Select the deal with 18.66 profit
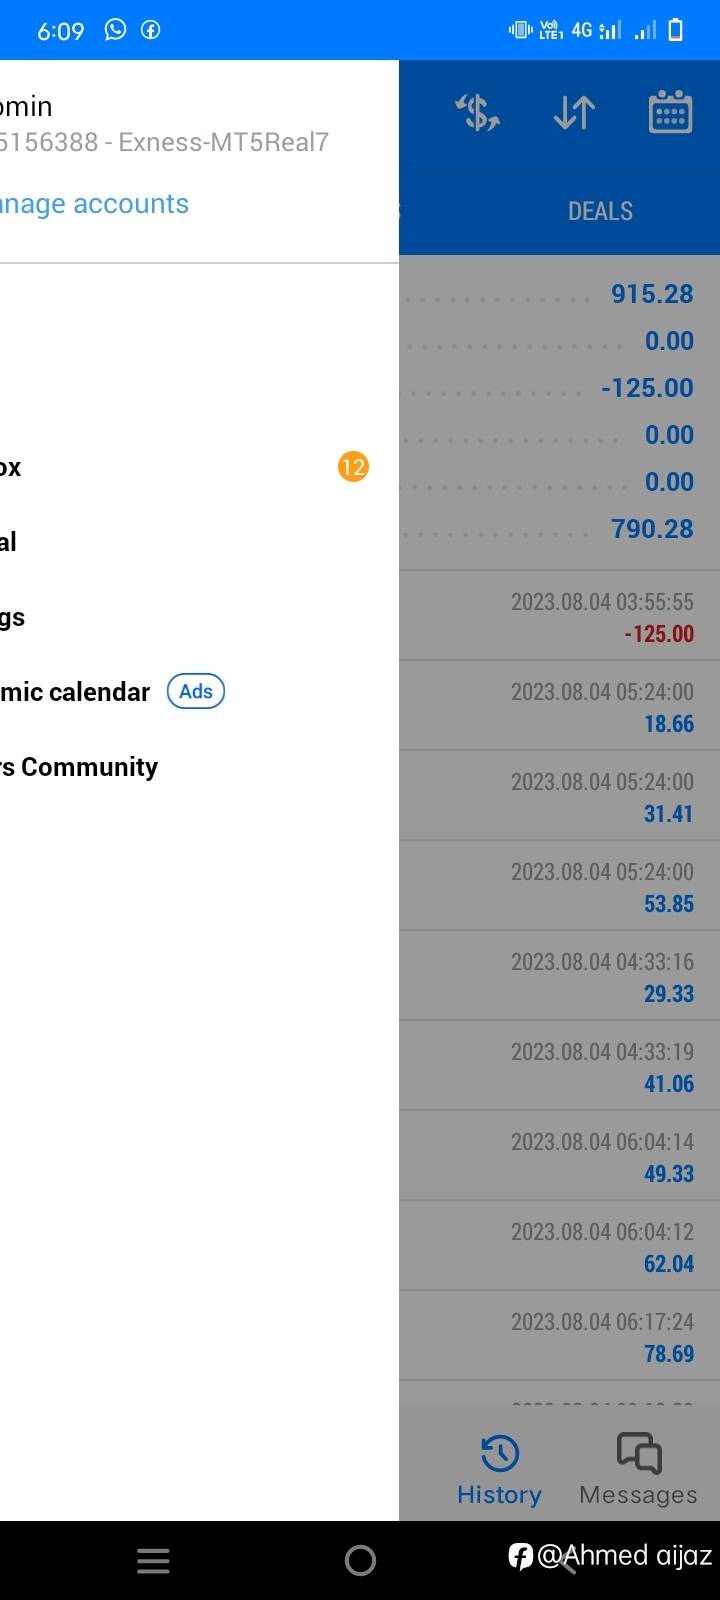Screen dimensions: 720x1600 (x=560, y=706)
